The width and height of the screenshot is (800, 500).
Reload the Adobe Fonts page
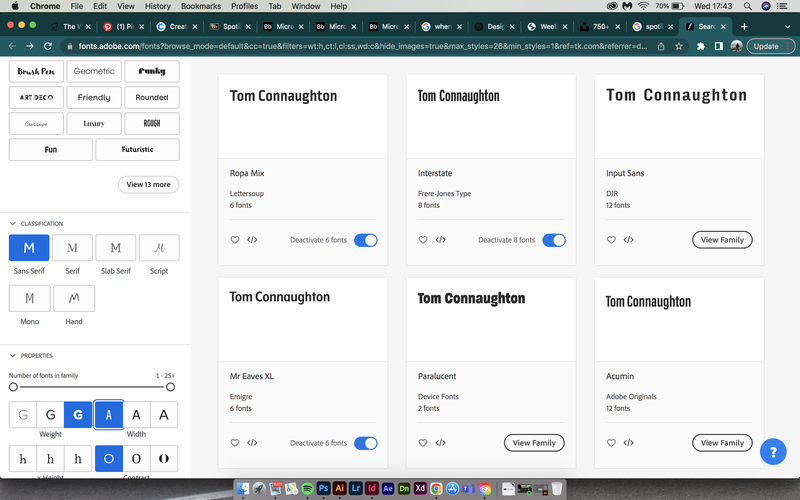point(48,46)
